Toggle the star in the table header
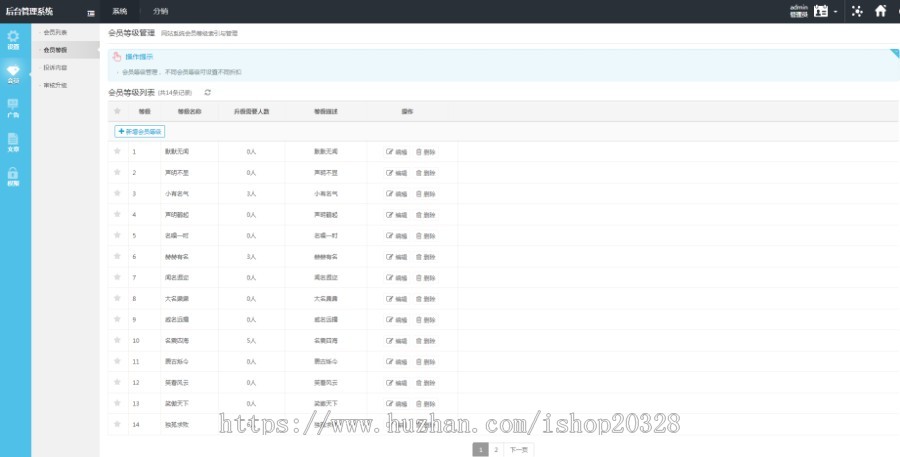 pos(117,111)
